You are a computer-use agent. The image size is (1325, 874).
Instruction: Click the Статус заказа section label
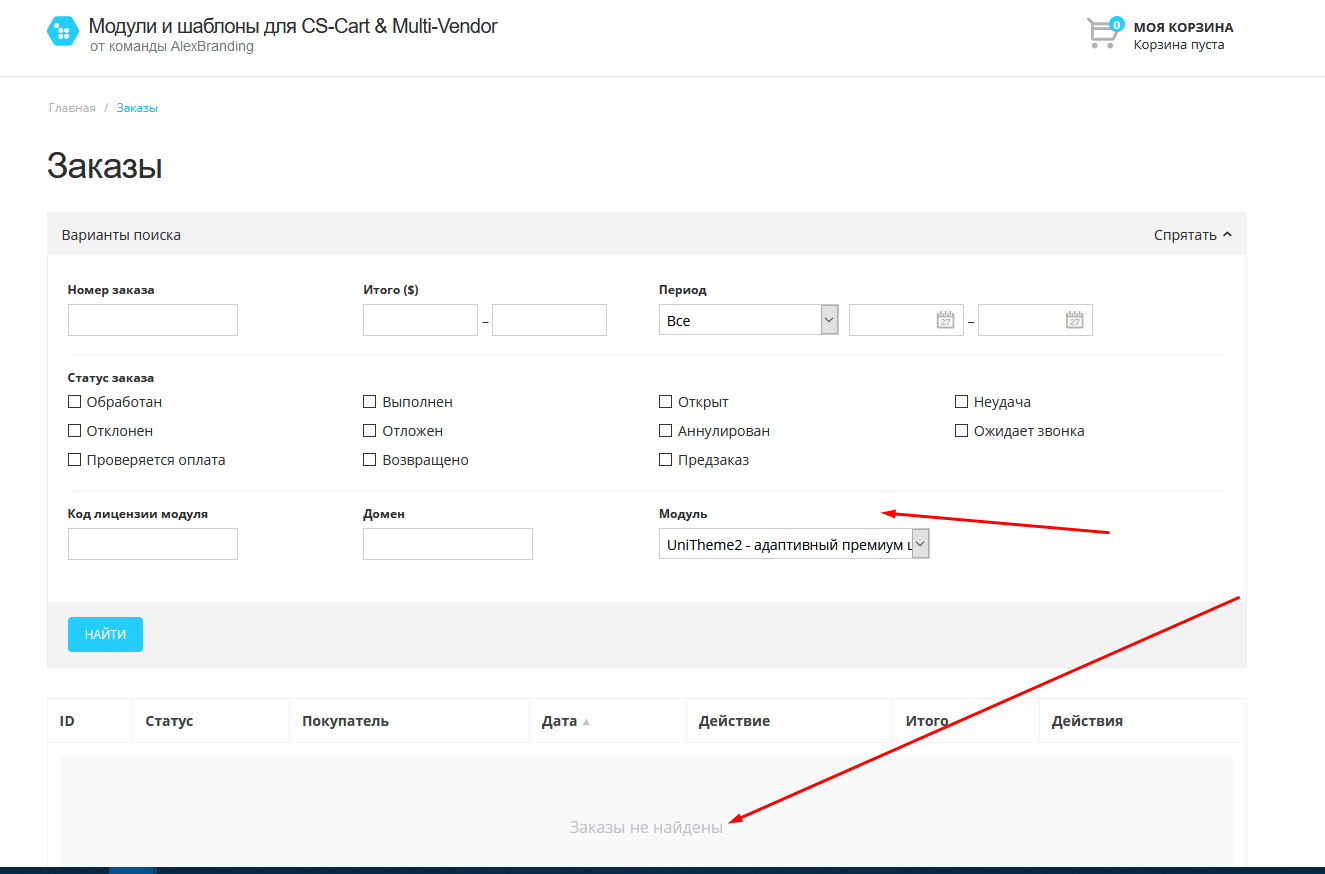tap(111, 378)
